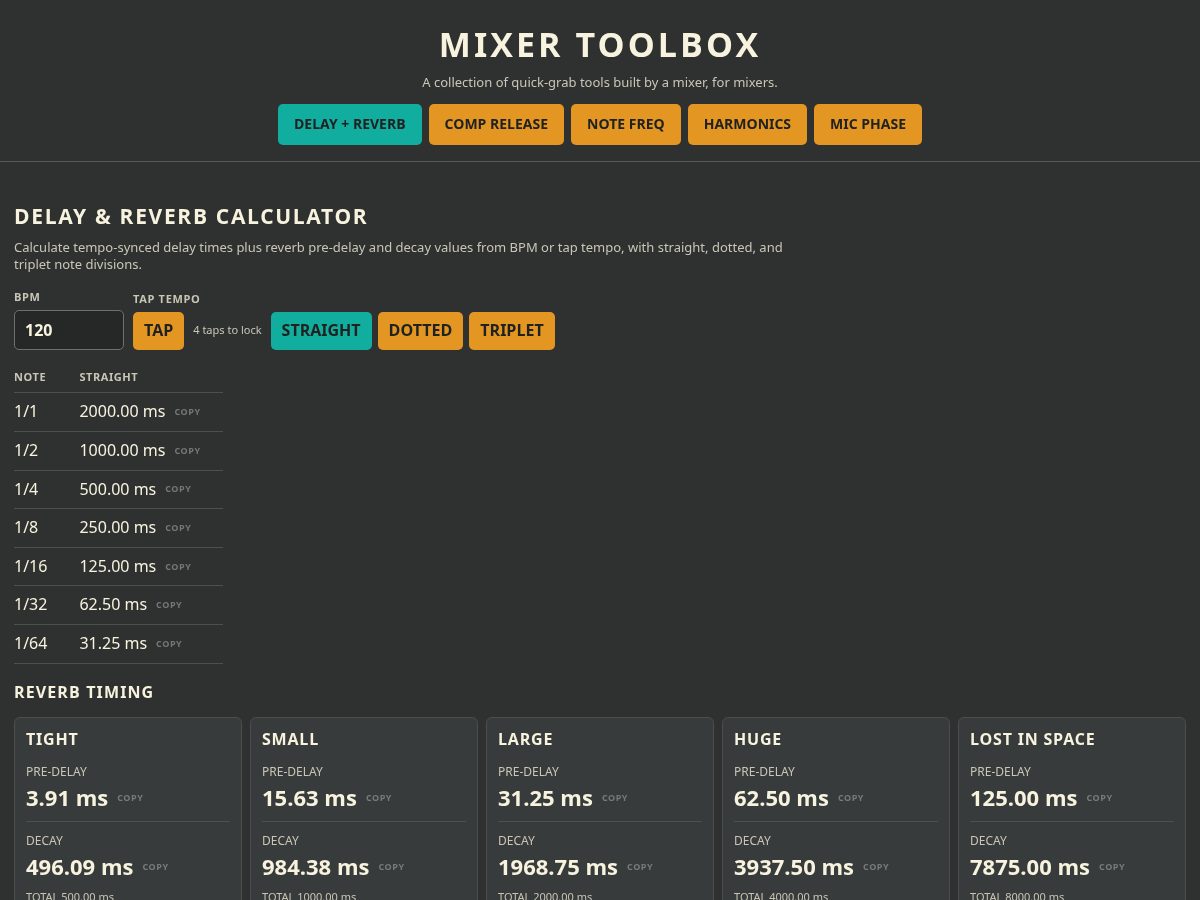Click the 1/16 note label
The image size is (1200, 900).
(31, 566)
